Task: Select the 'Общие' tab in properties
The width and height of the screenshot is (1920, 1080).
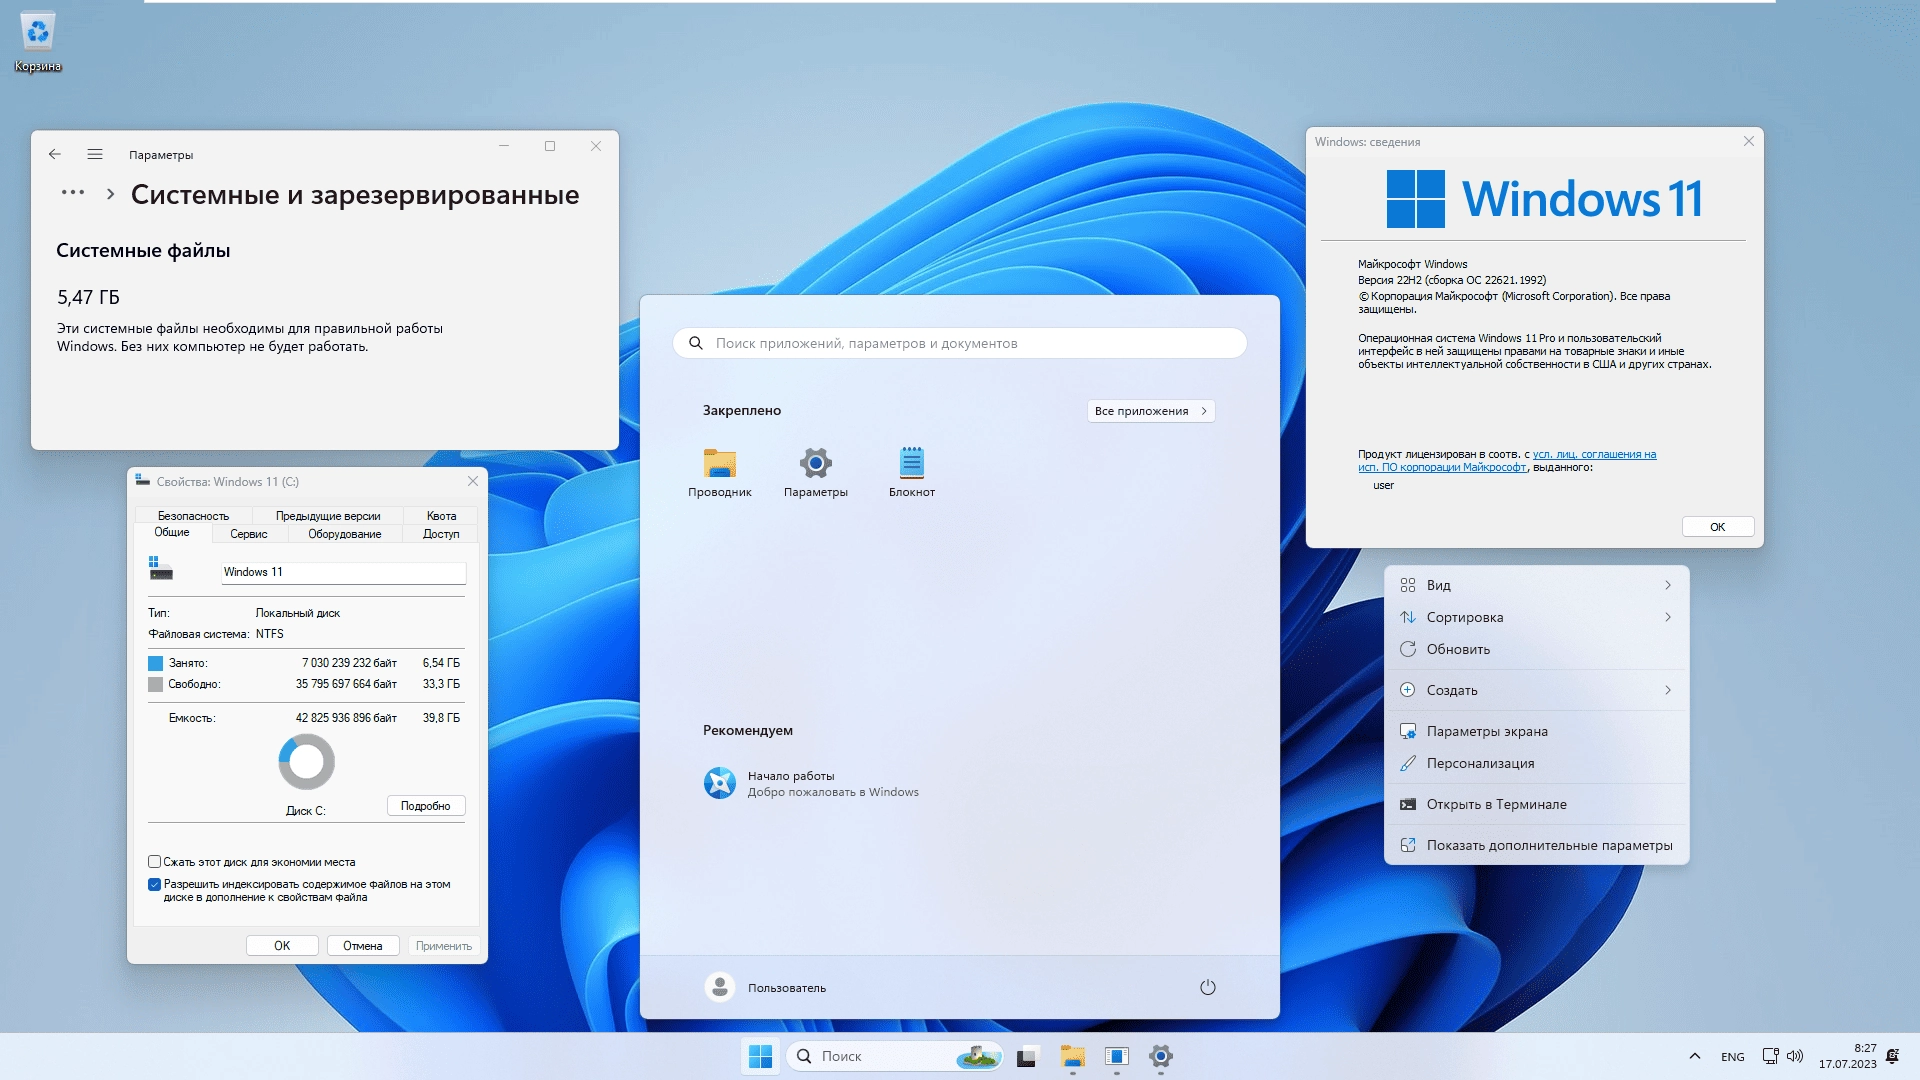Action: point(172,532)
